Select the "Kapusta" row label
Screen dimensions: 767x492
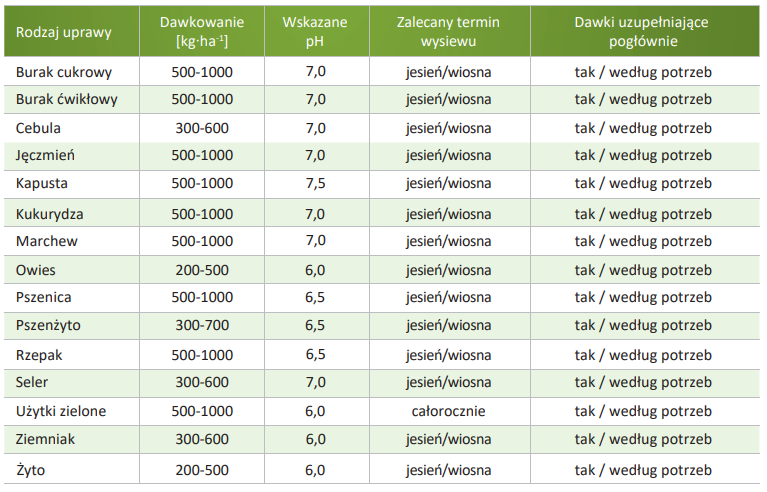[x=43, y=184]
